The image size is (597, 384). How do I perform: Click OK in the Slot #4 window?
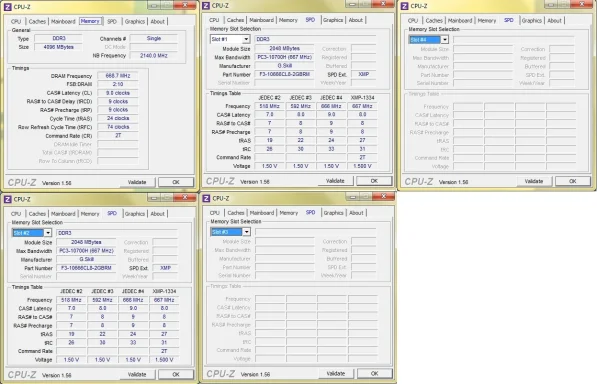point(573,182)
